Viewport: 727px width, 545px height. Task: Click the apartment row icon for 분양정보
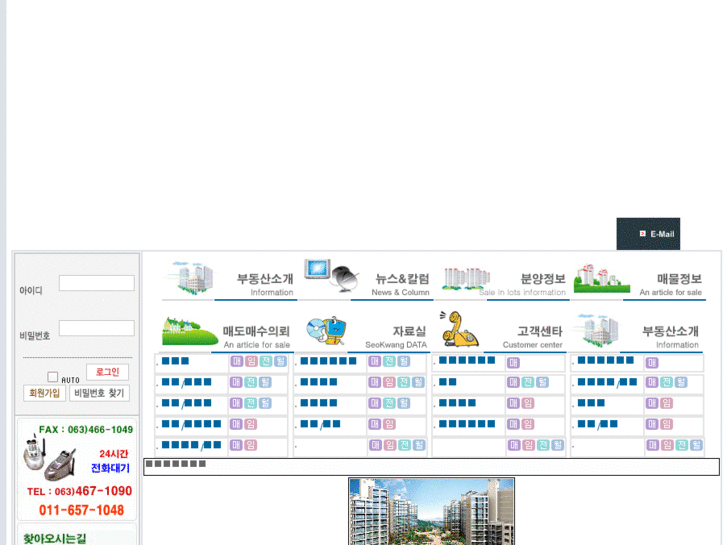[x=466, y=278]
